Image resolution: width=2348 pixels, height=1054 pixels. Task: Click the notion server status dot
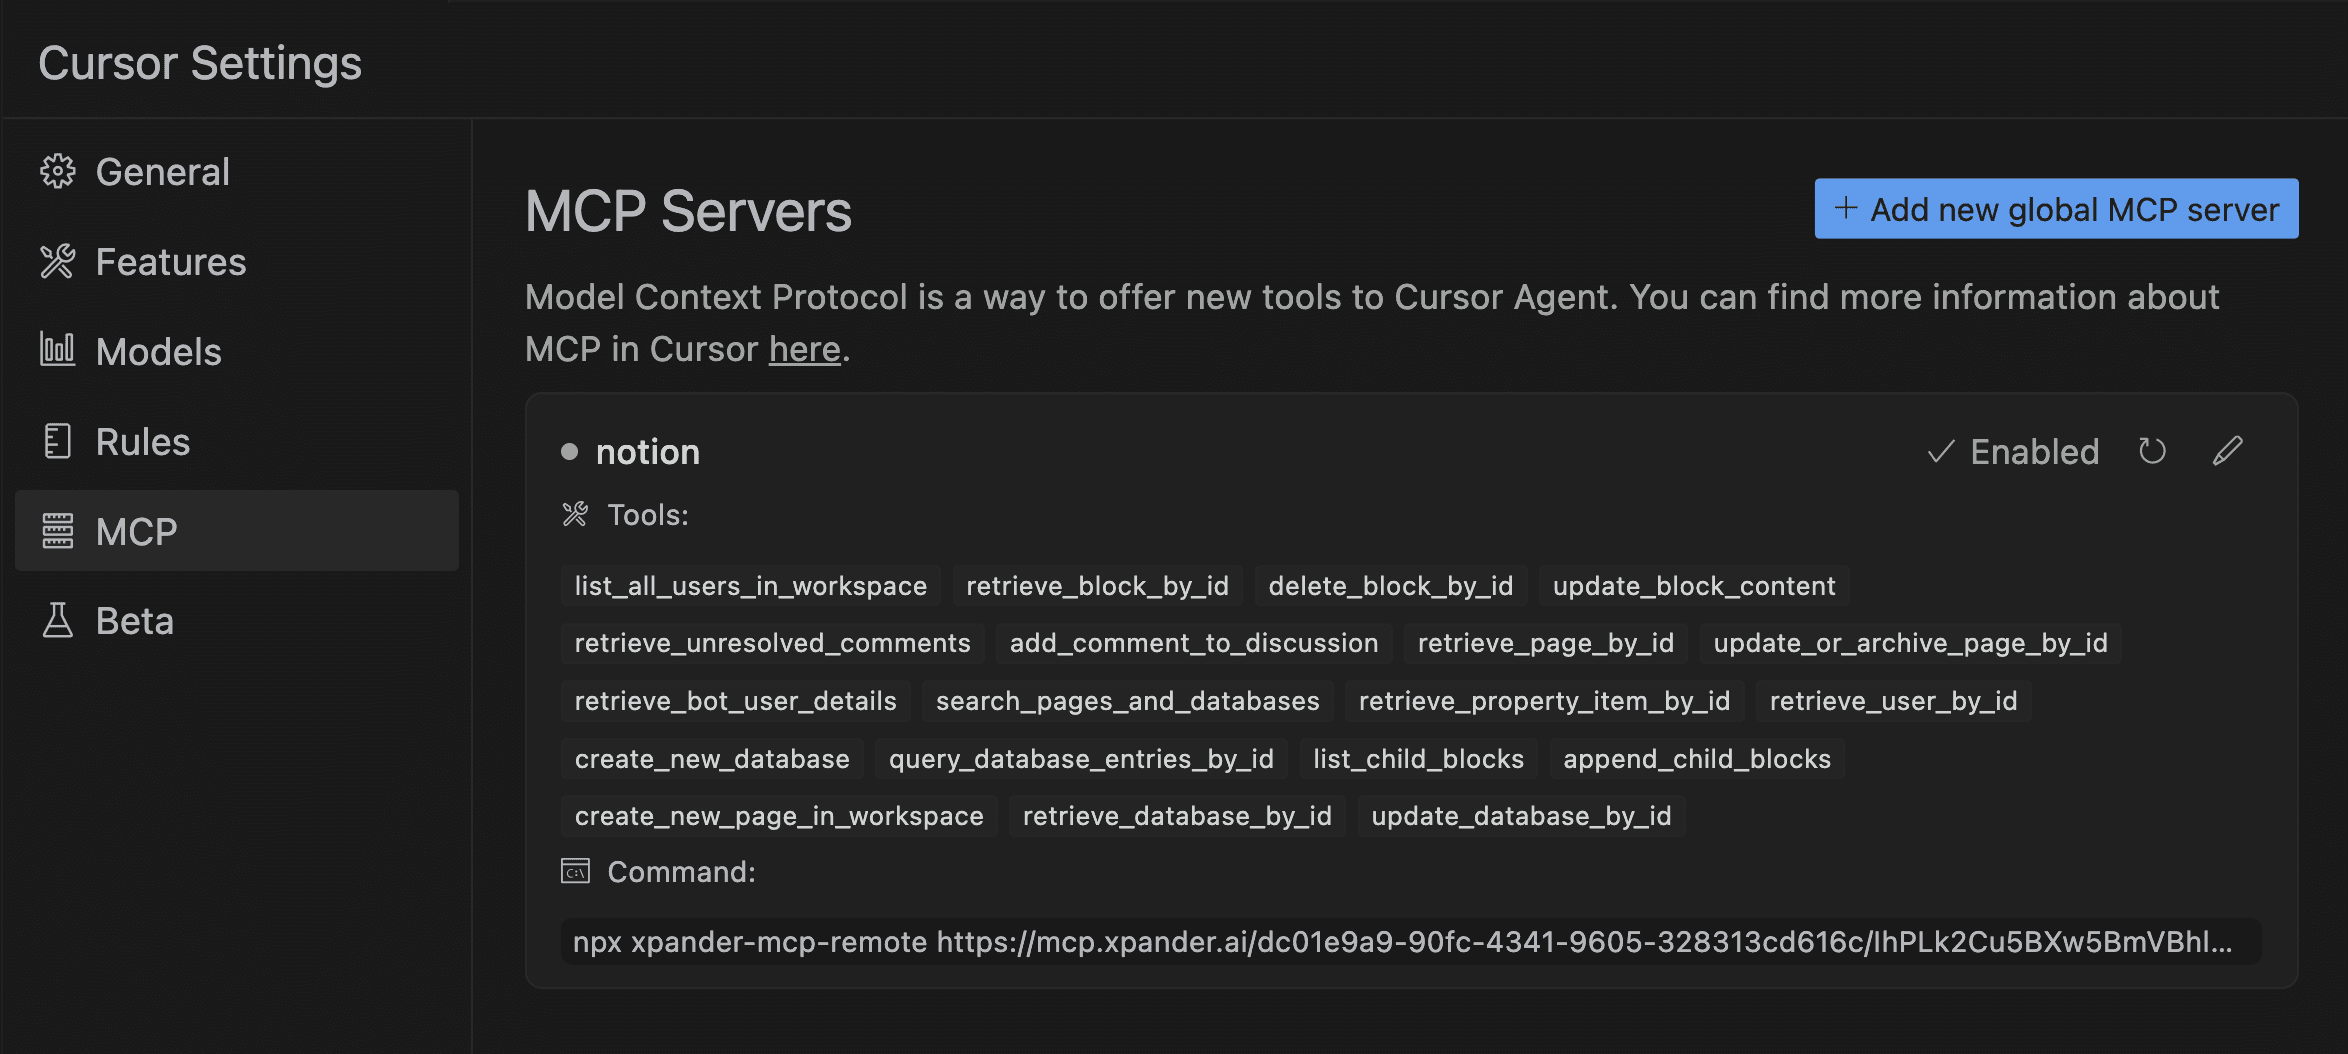pos(570,452)
